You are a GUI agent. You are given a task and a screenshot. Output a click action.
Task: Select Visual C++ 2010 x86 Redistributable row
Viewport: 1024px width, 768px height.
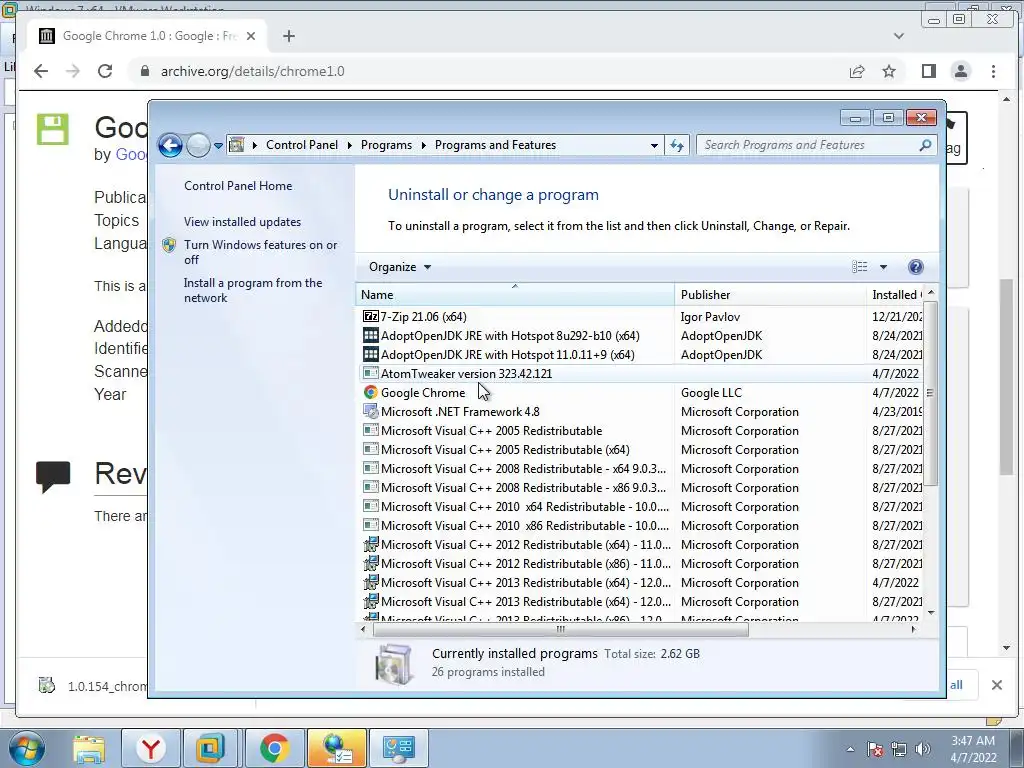pos(640,525)
